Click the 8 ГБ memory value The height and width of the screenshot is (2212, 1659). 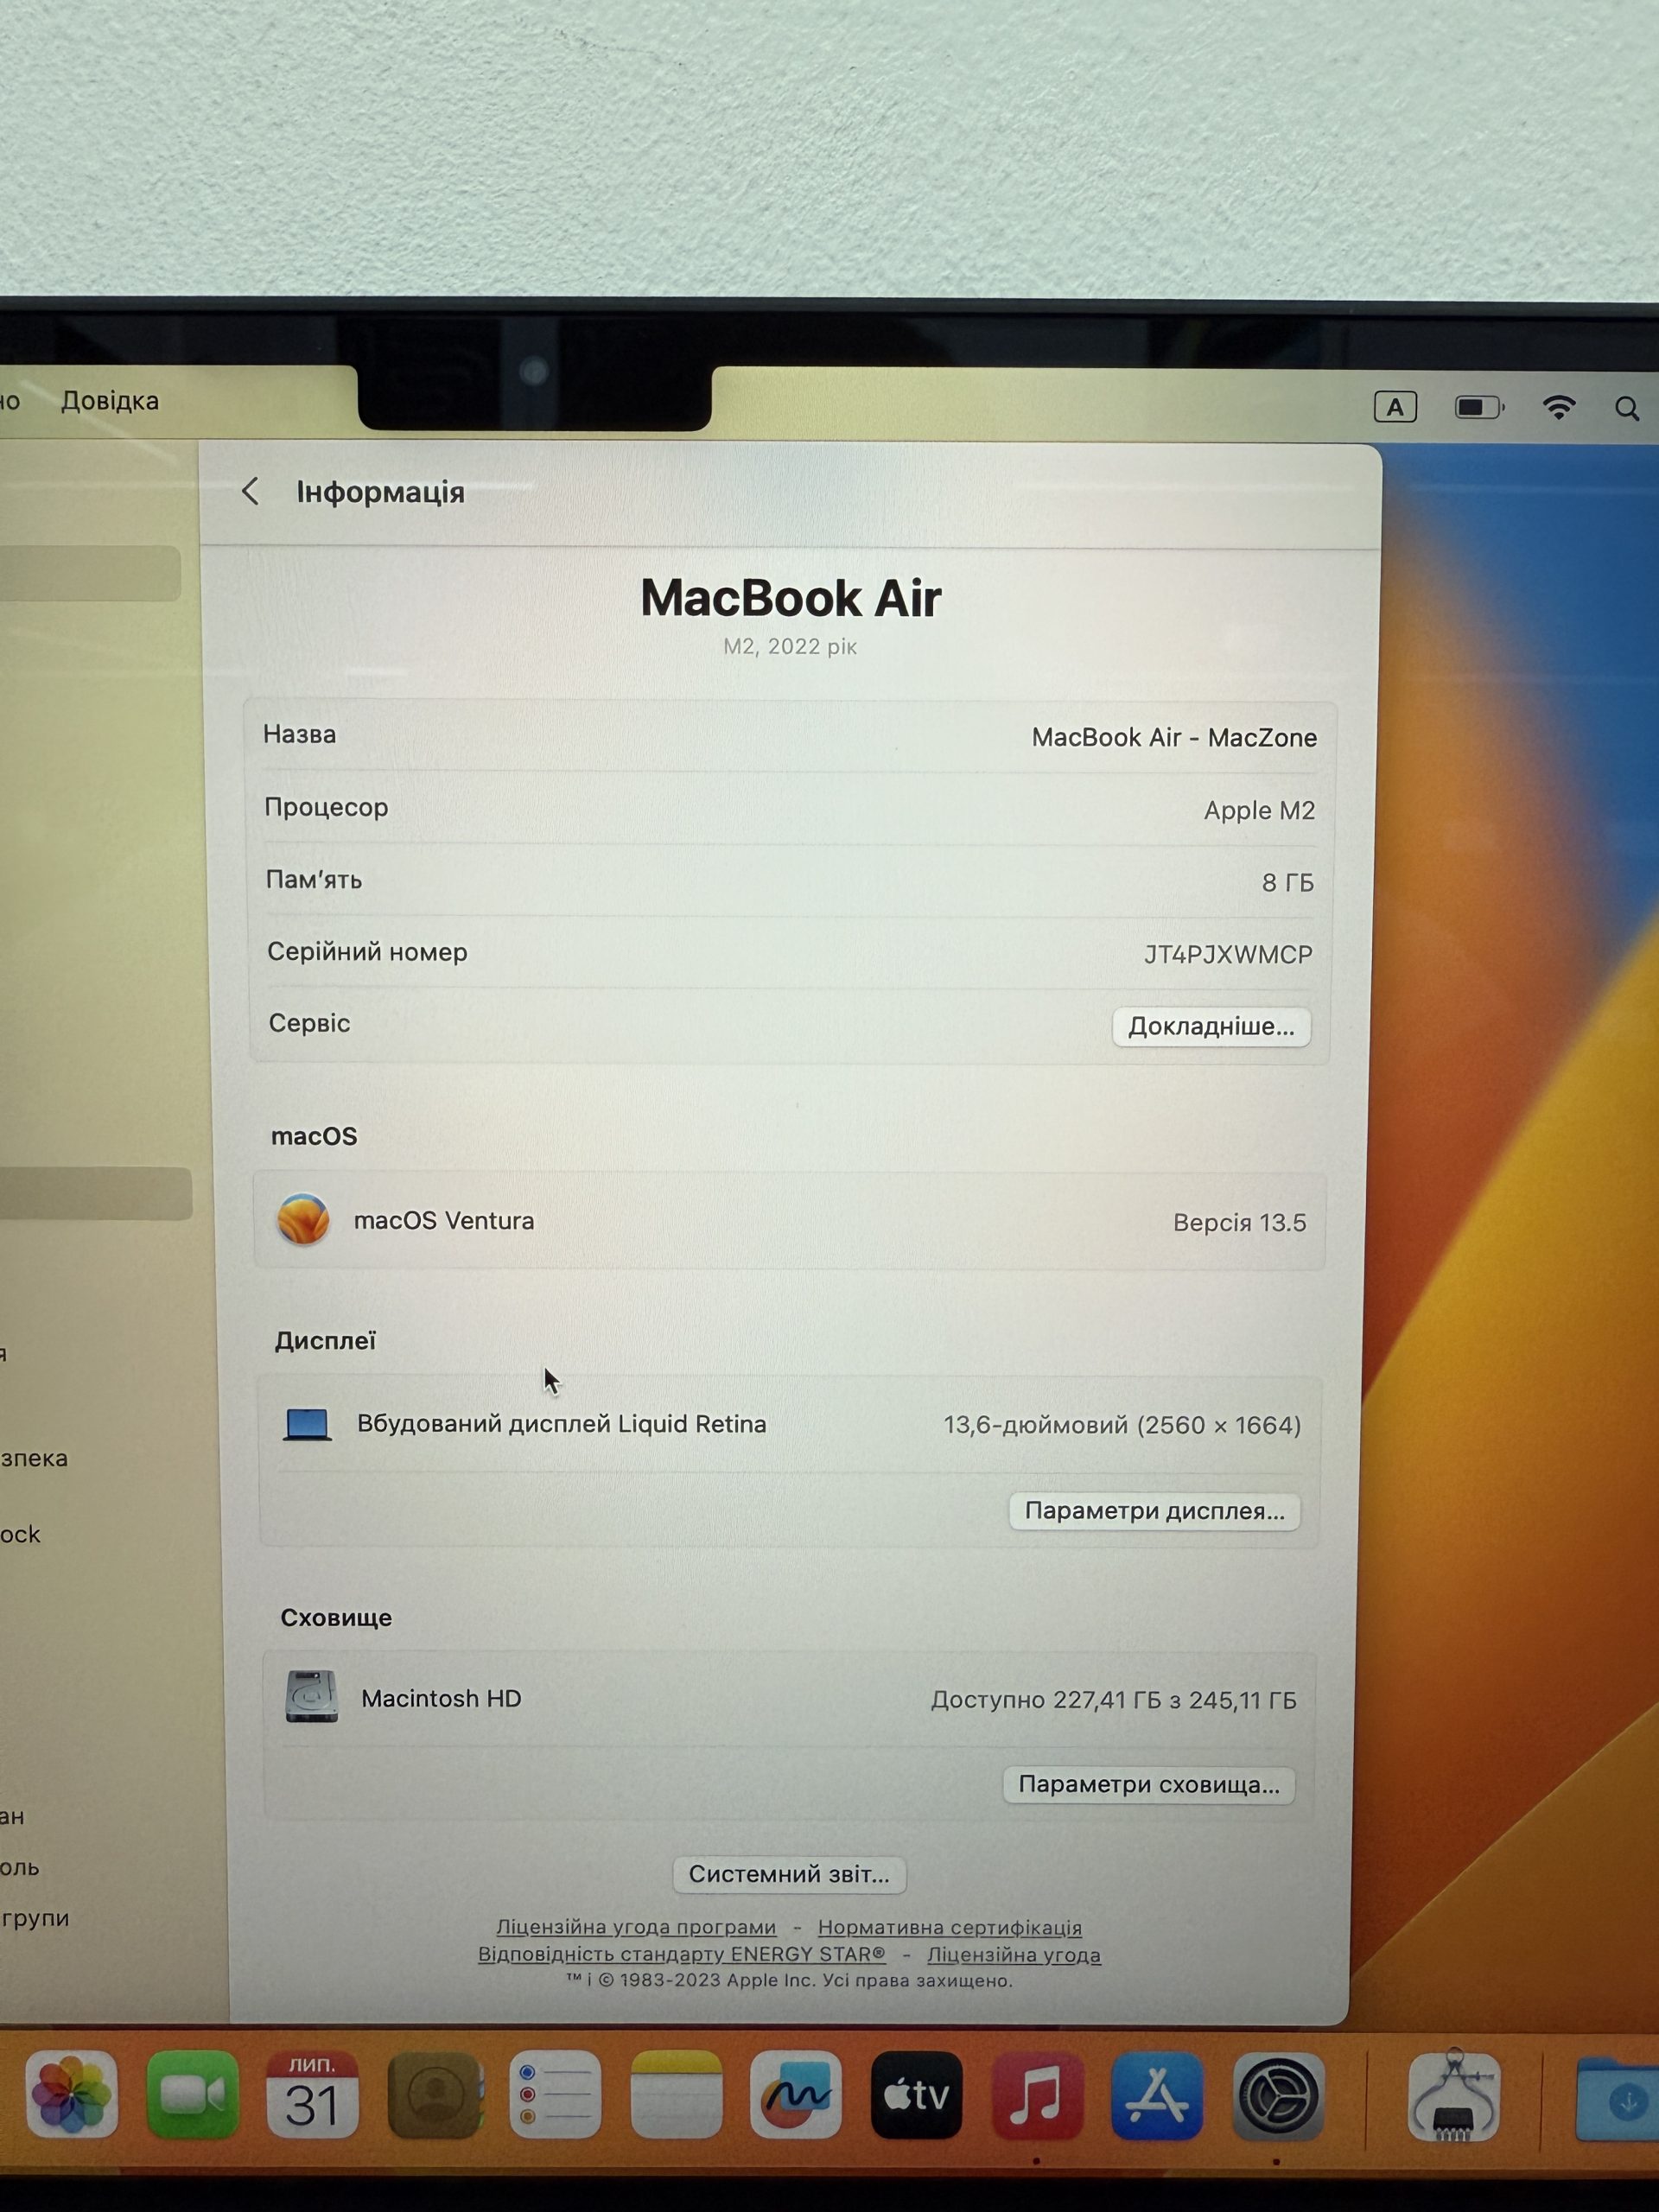click(x=1288, y=882)
